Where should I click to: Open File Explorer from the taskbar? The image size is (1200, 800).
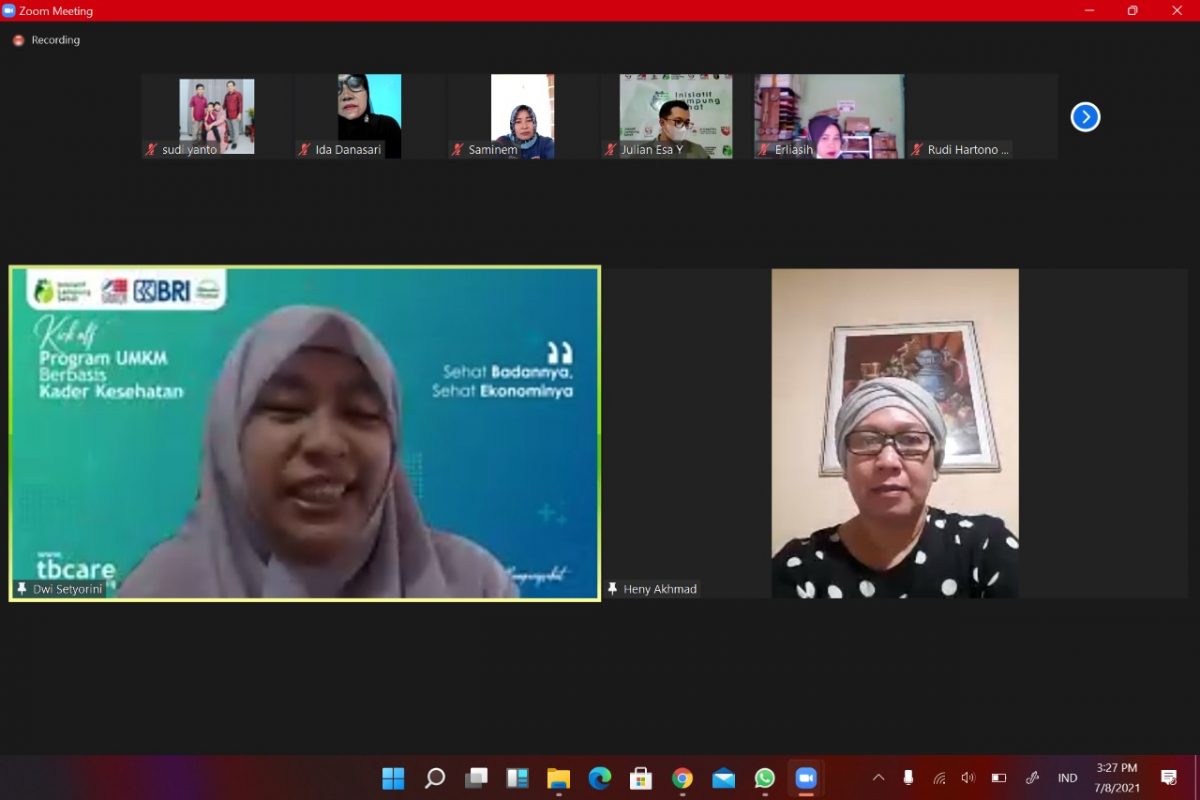[558, 778]
